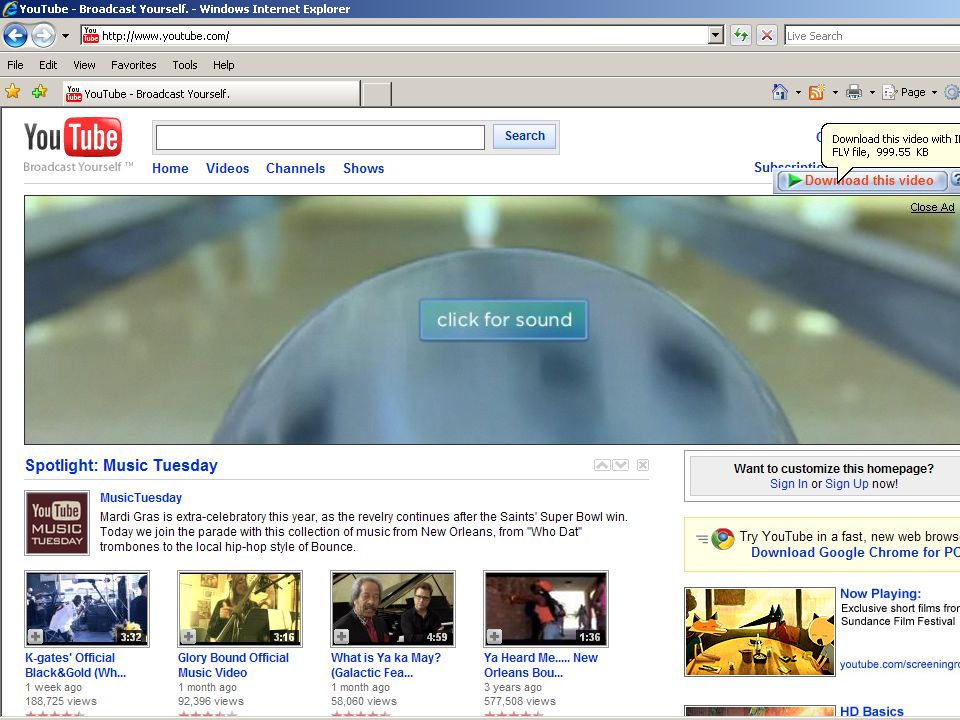Image resolution: width=960 pixels, height=720 pixels.
Task: Click the RSS Feeds icon
Action: click(x=816, y=92)
